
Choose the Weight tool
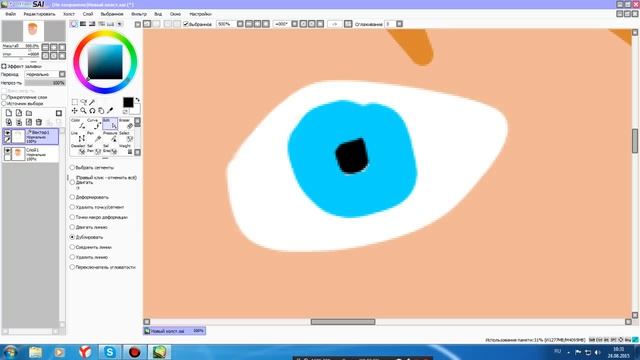(126, 149)
